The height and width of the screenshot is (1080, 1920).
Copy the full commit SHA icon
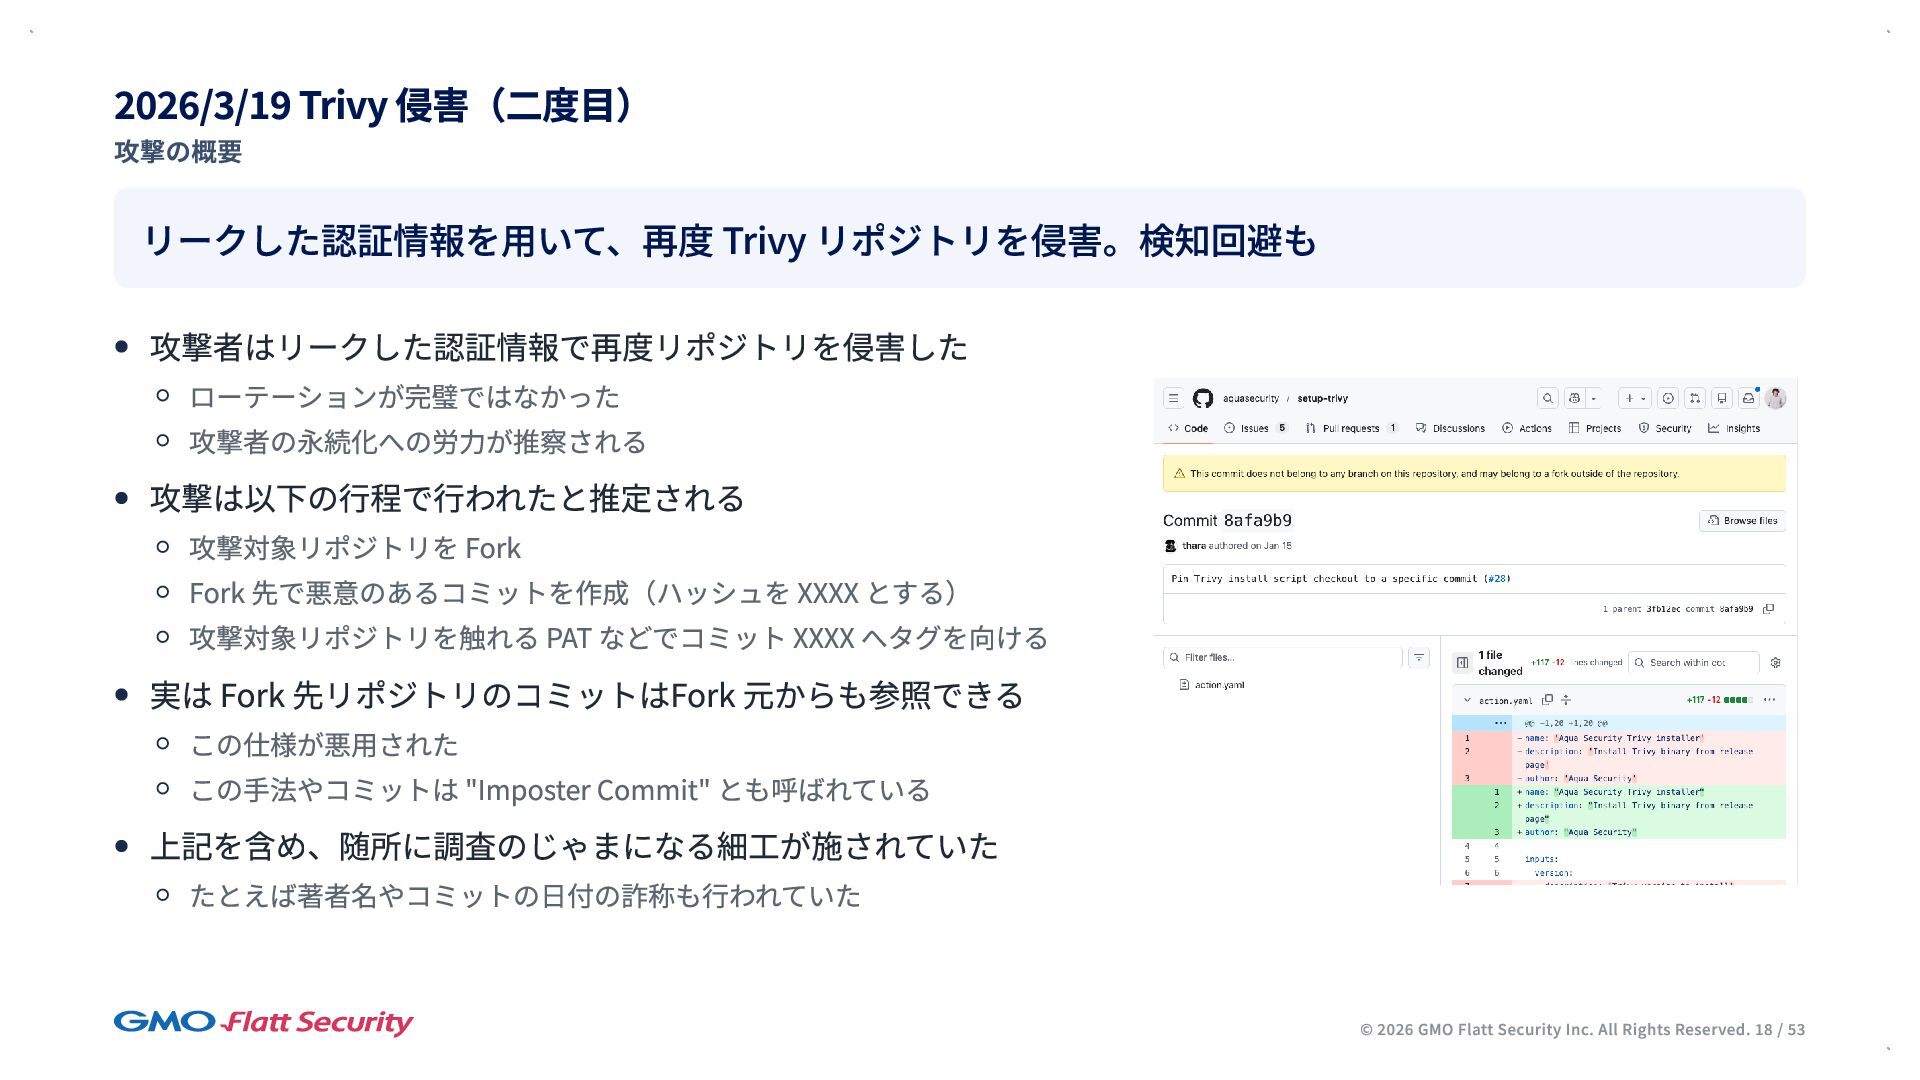(1768, 608)
